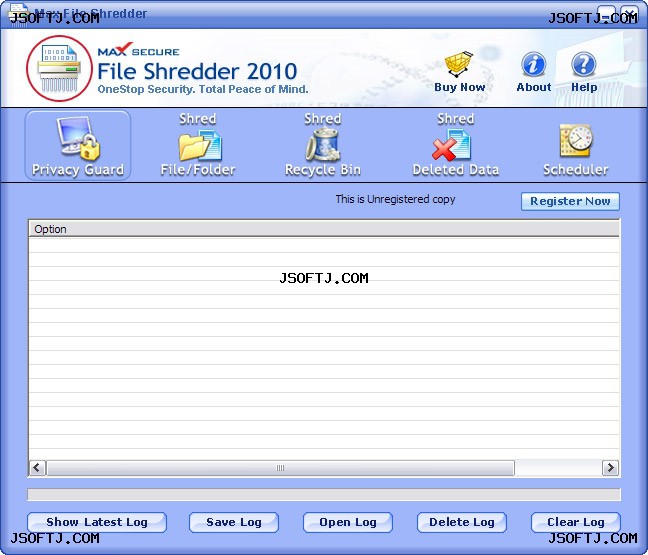Viewport: 648px width, 555px height.
Task: Click the File Shredder logo emblem
Action: pyautogui.click(x=59, y=69)
